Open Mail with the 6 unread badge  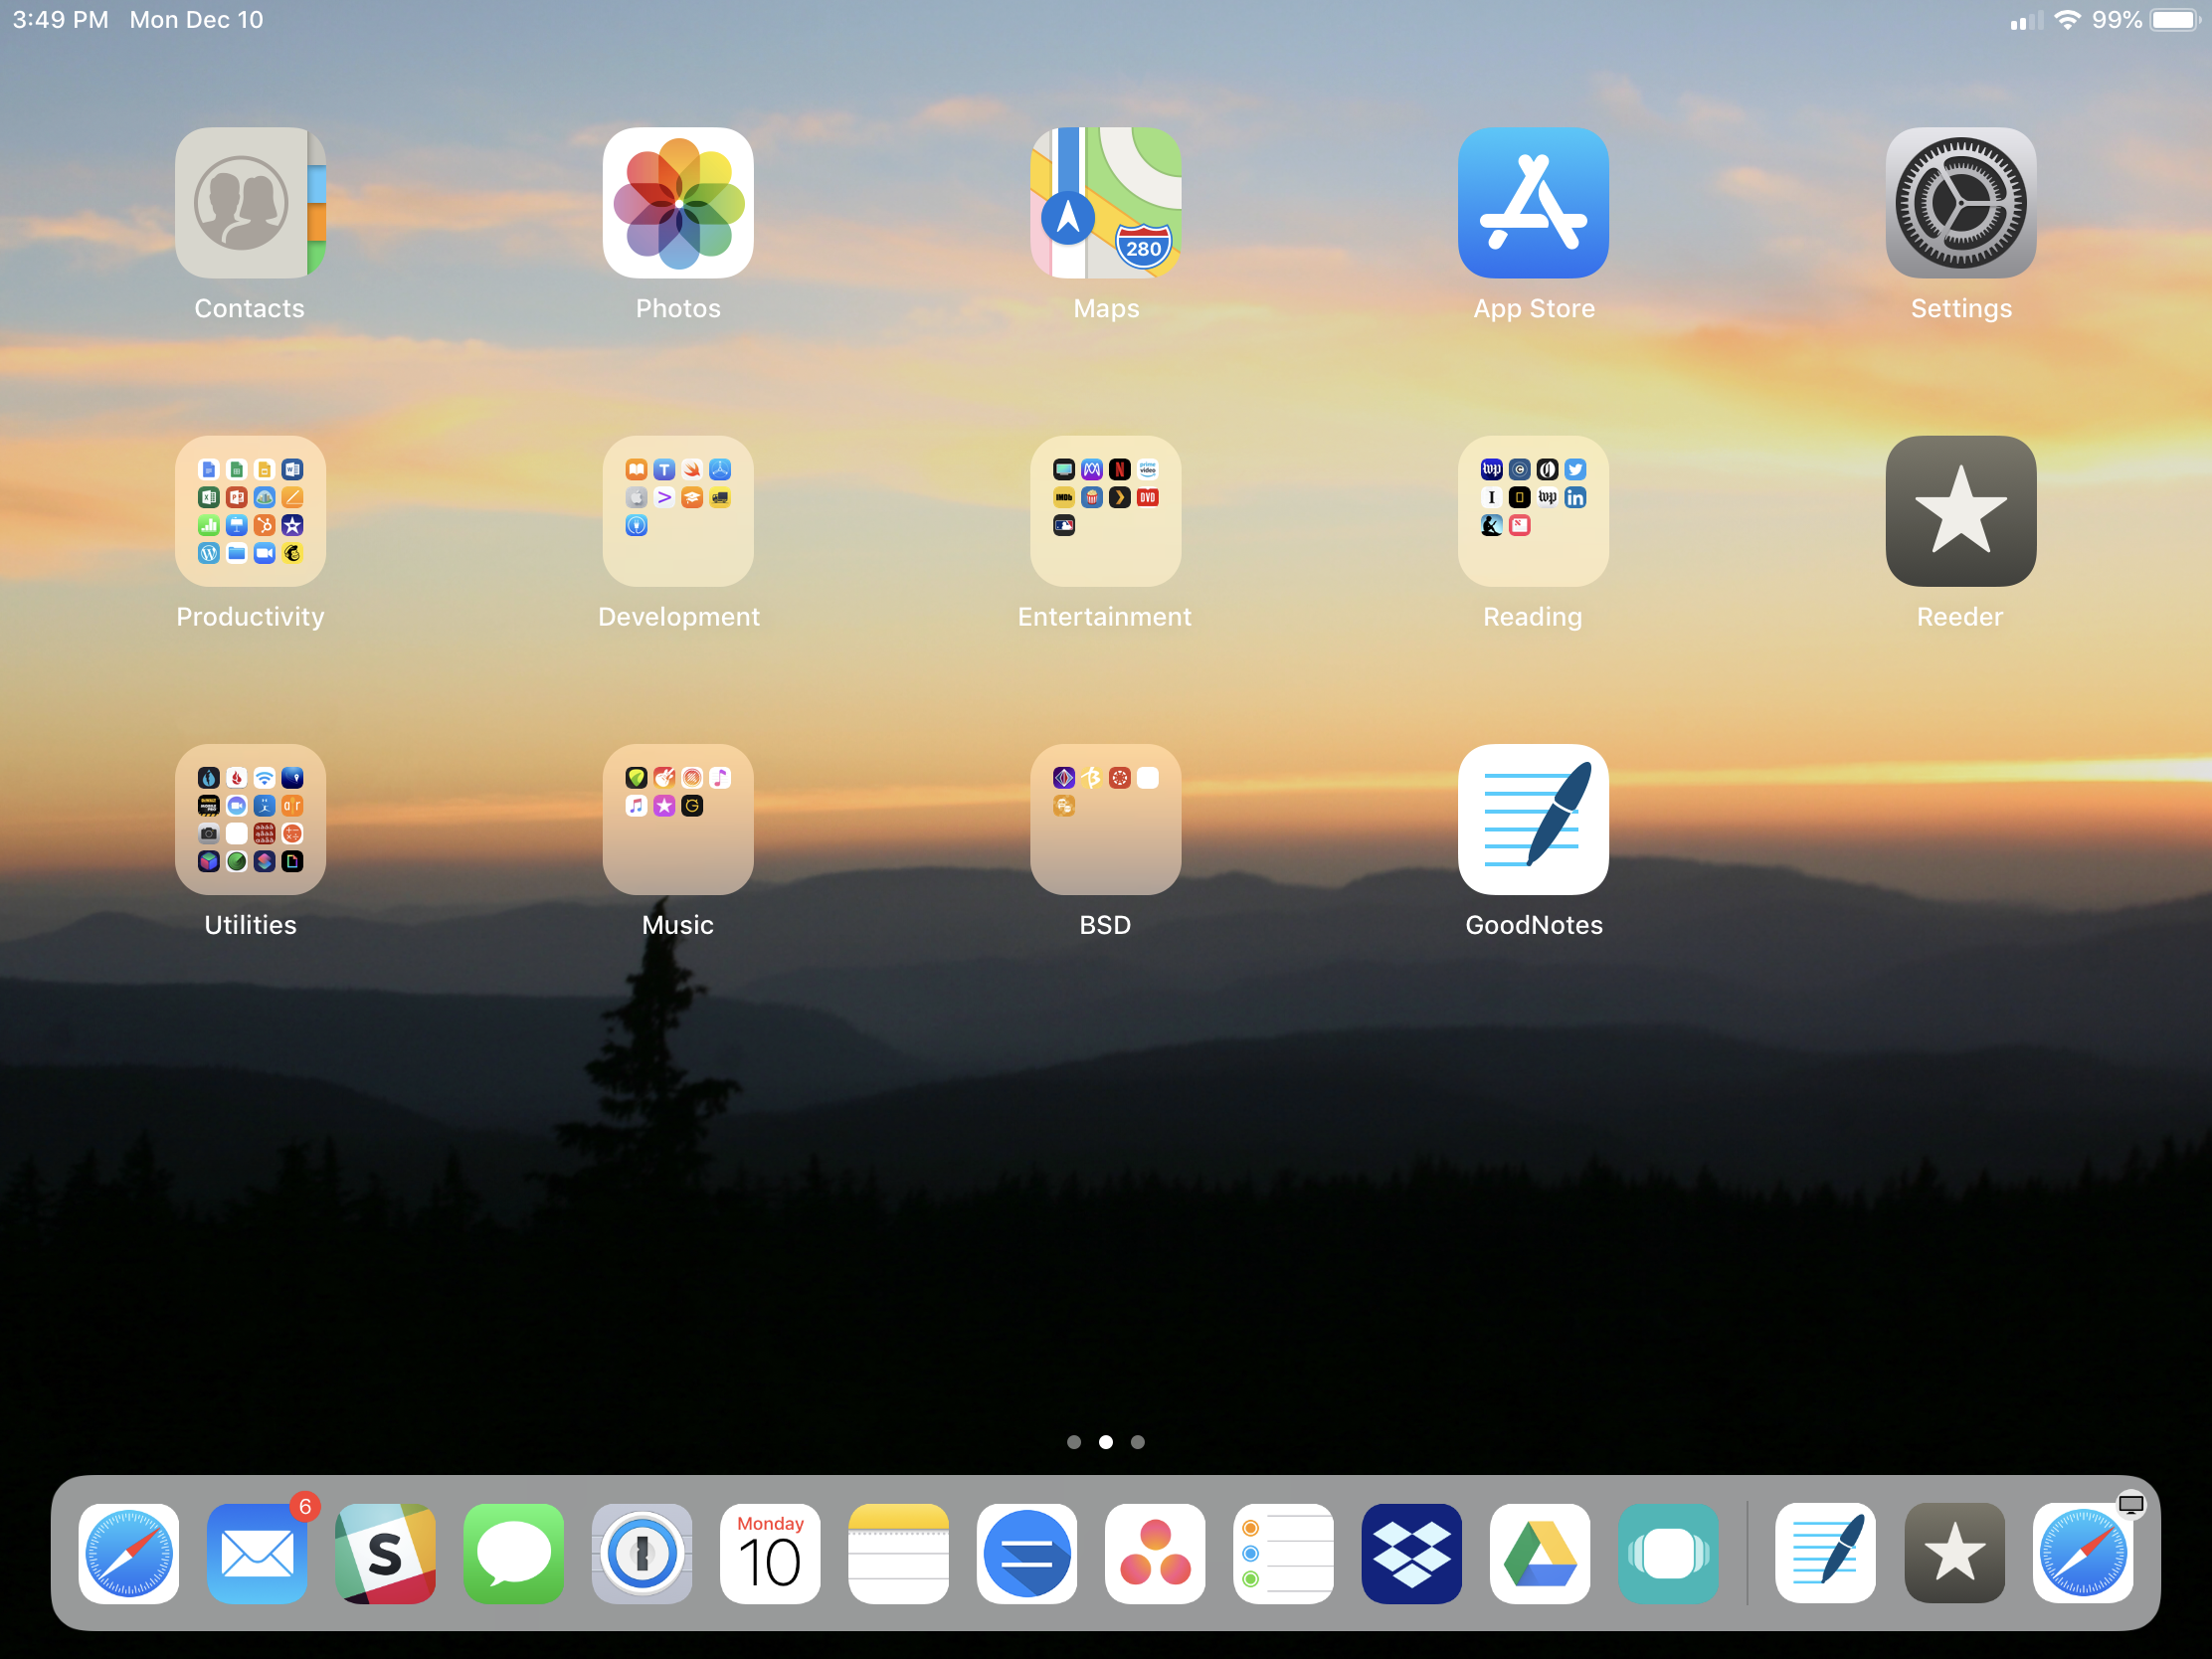pyautogui.click(x=257, y=1554)
